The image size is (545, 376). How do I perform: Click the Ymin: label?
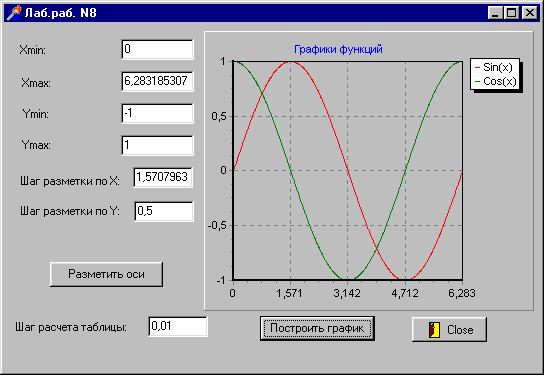35,114
